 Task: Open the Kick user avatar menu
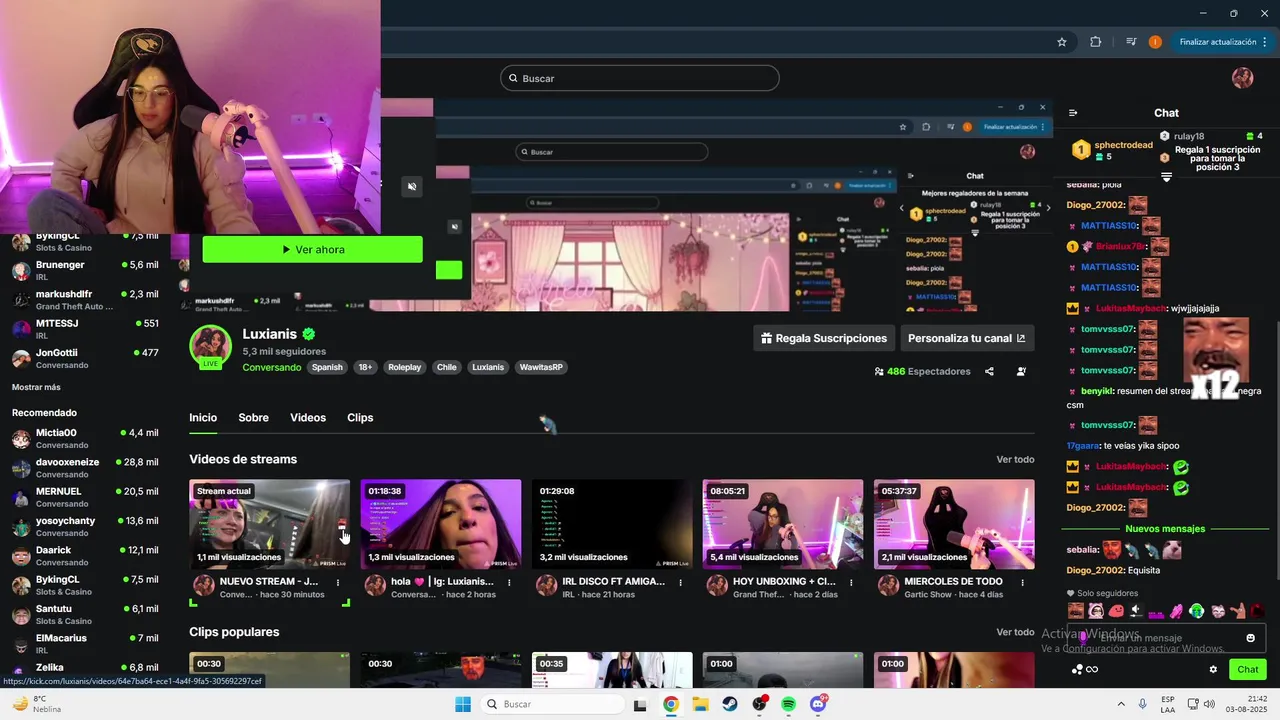pyautogui.click(x=1242, y=78)
